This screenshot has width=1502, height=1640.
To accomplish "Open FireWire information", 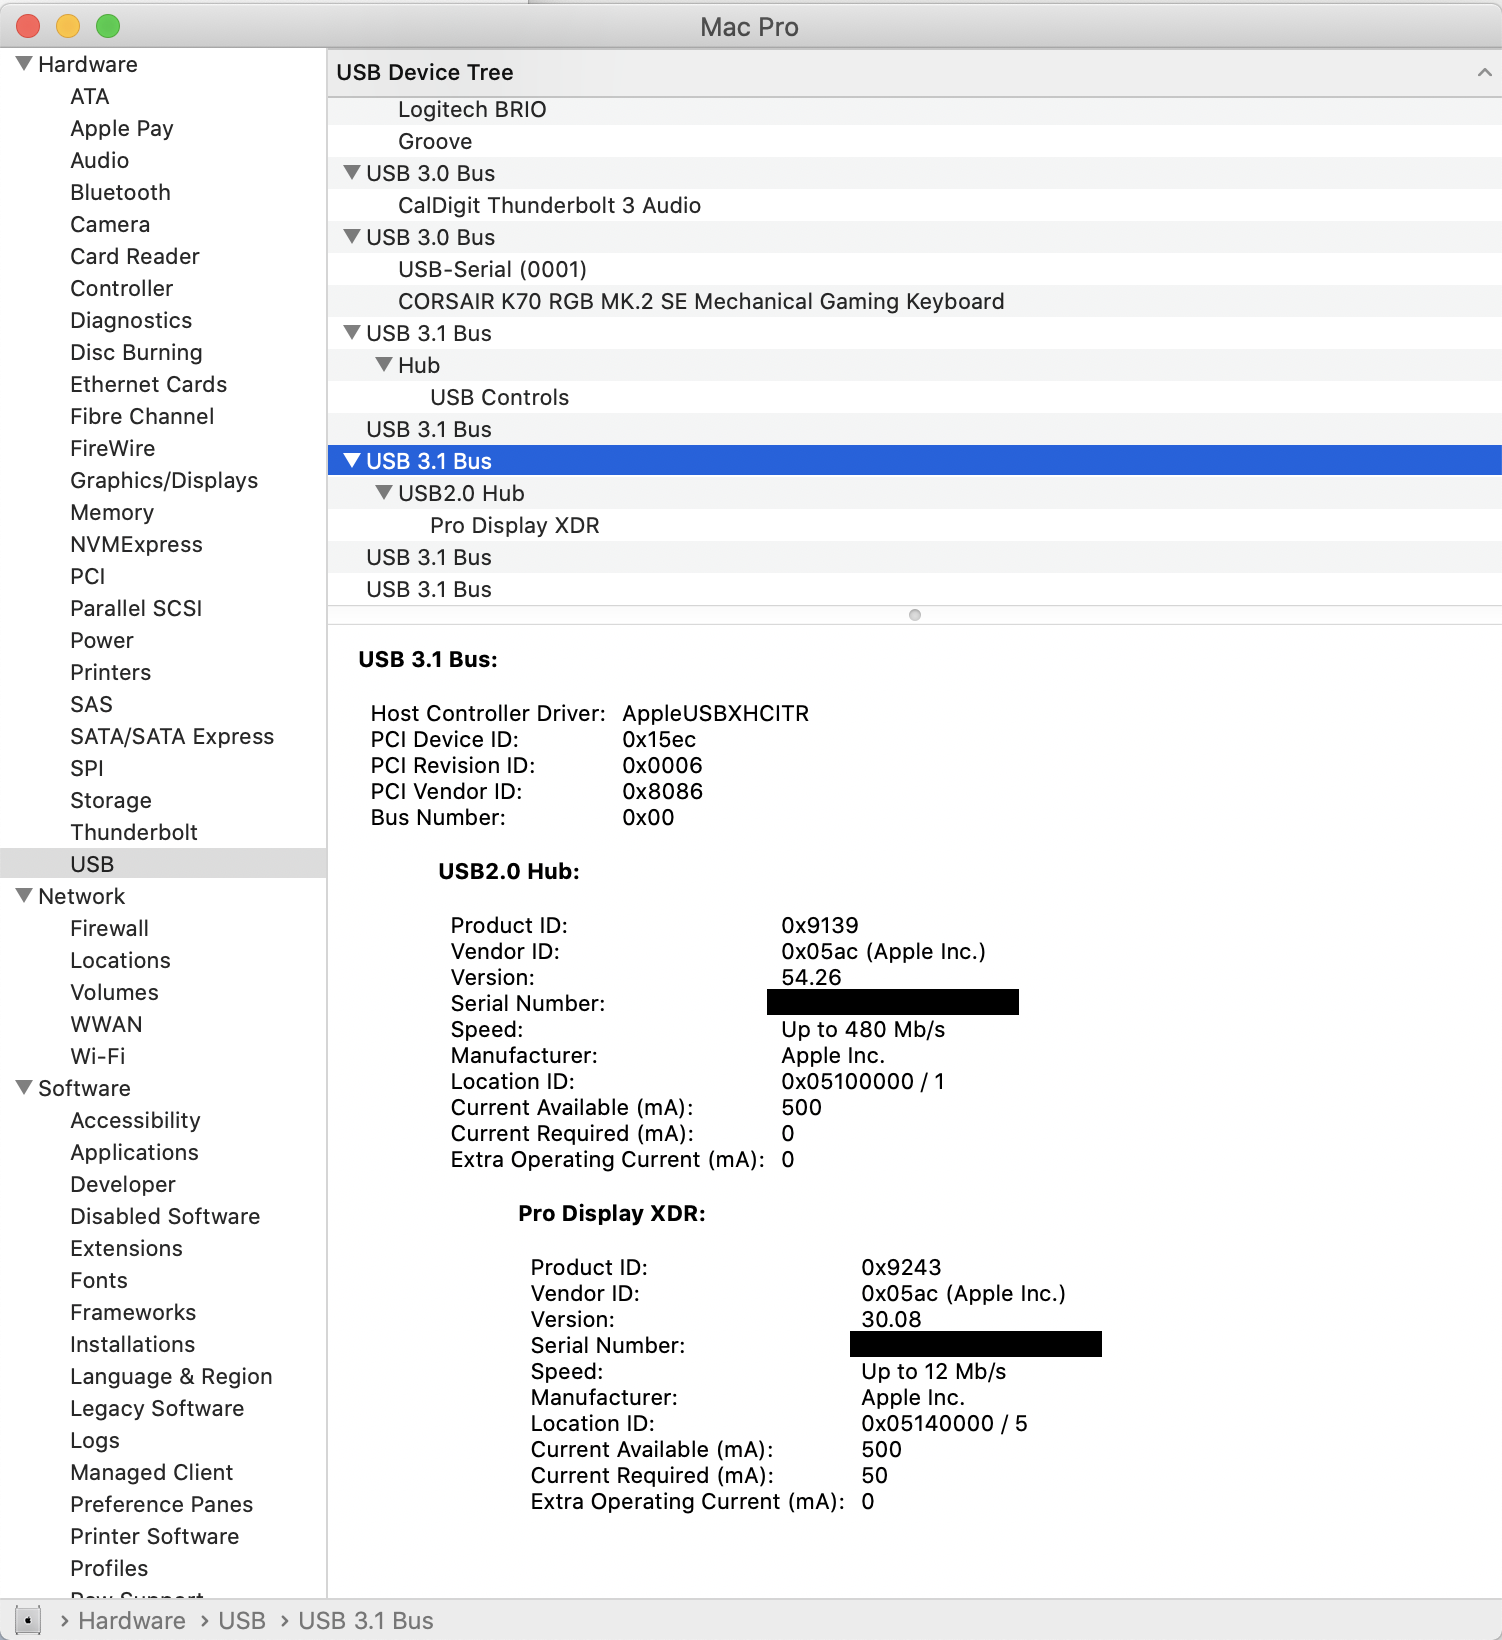I will pyautogui.click(x=113, y=449).
